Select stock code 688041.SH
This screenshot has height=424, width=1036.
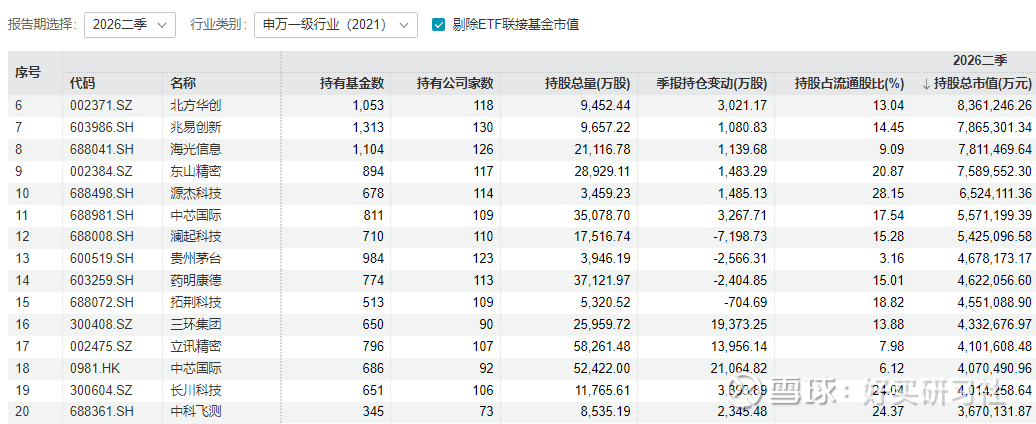102,149
